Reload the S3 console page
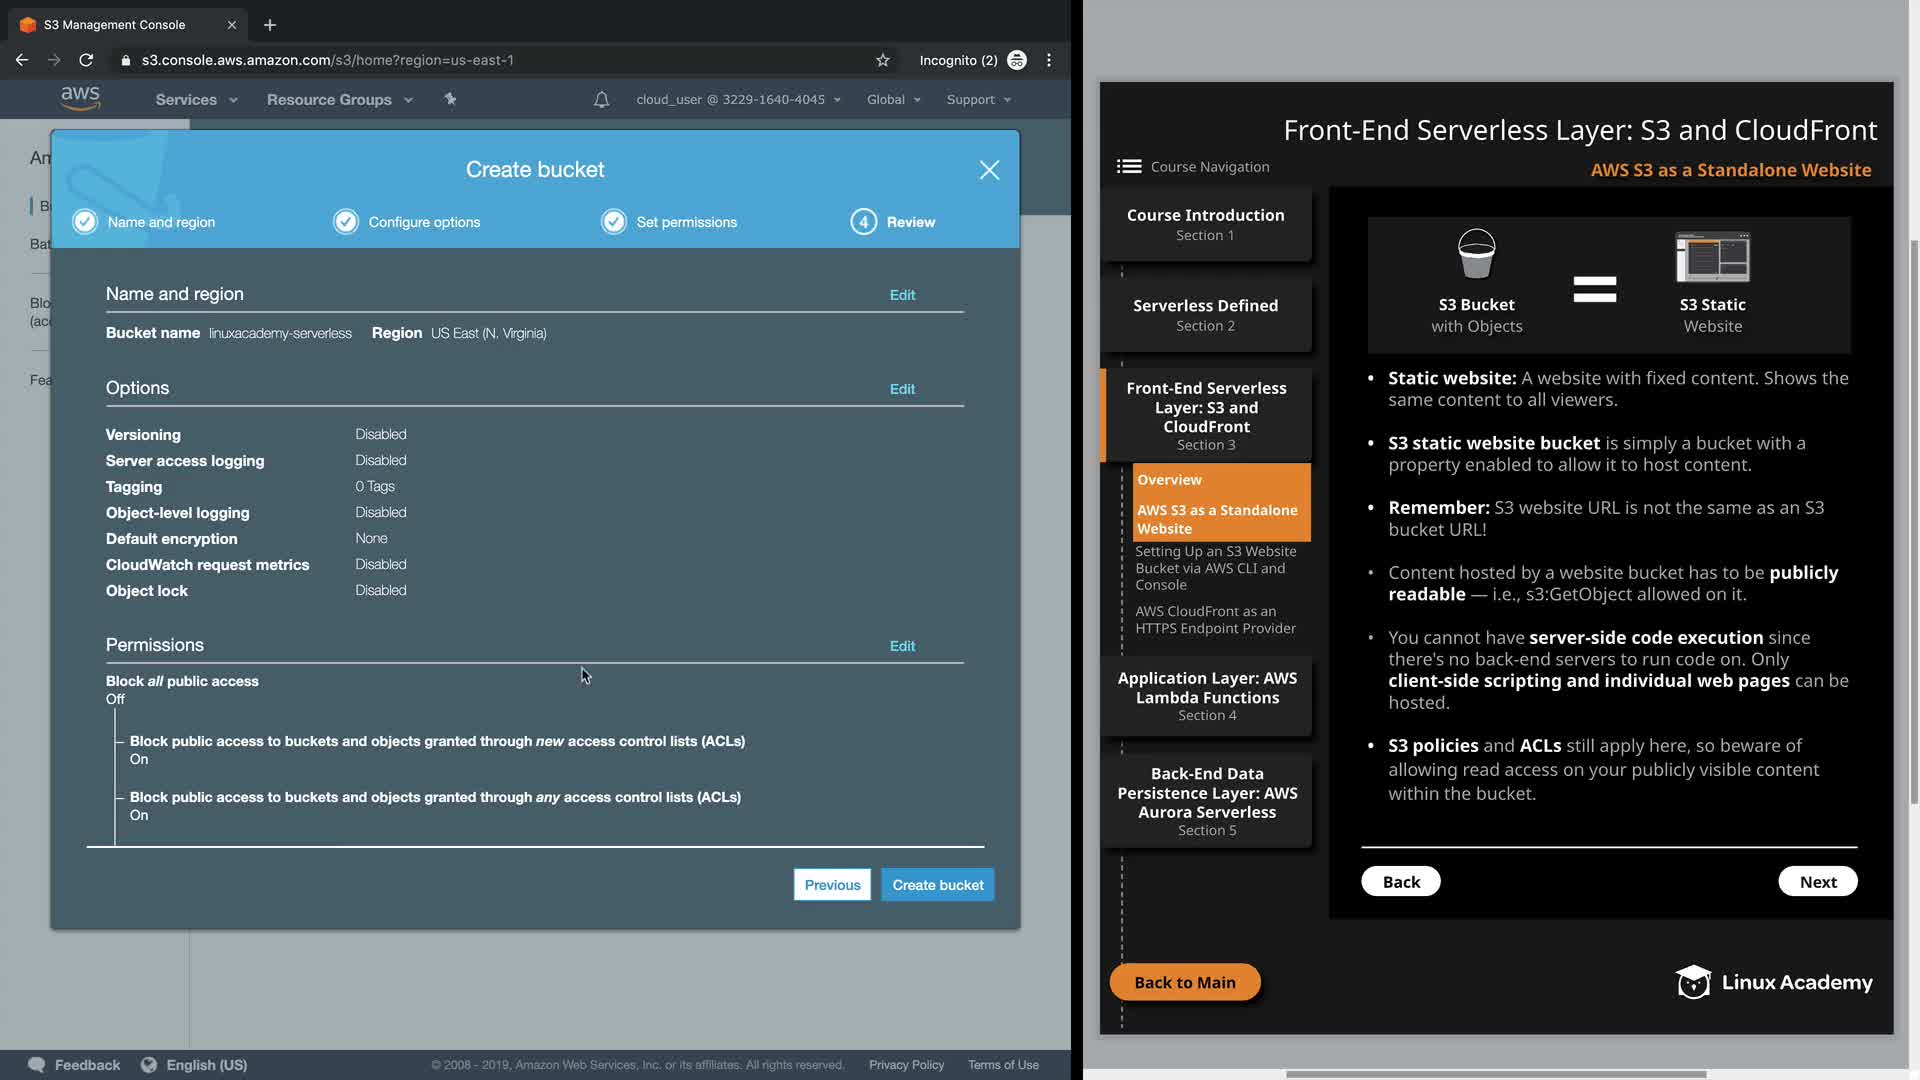The height and width of the screenshot is (1080, 1920). [x=86, y=60]
